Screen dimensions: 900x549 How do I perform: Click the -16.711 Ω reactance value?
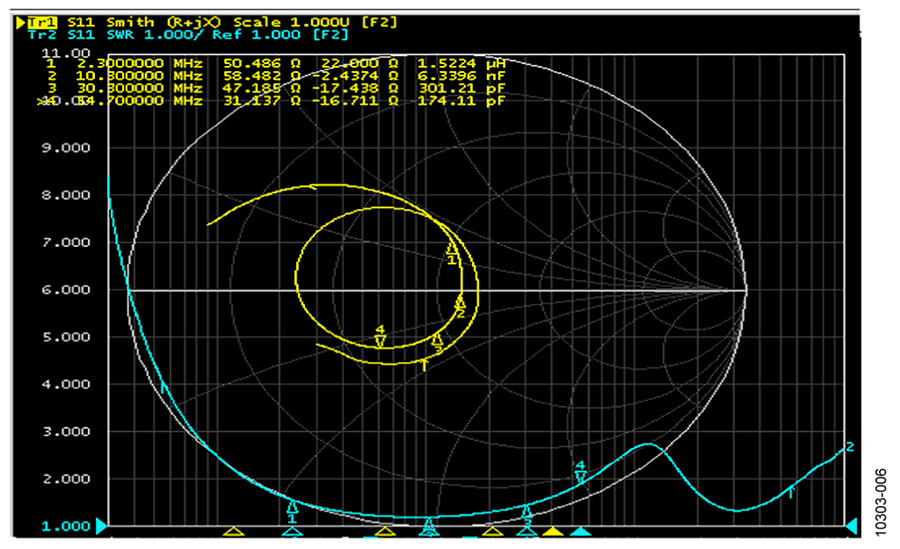[x=355, y=101]
